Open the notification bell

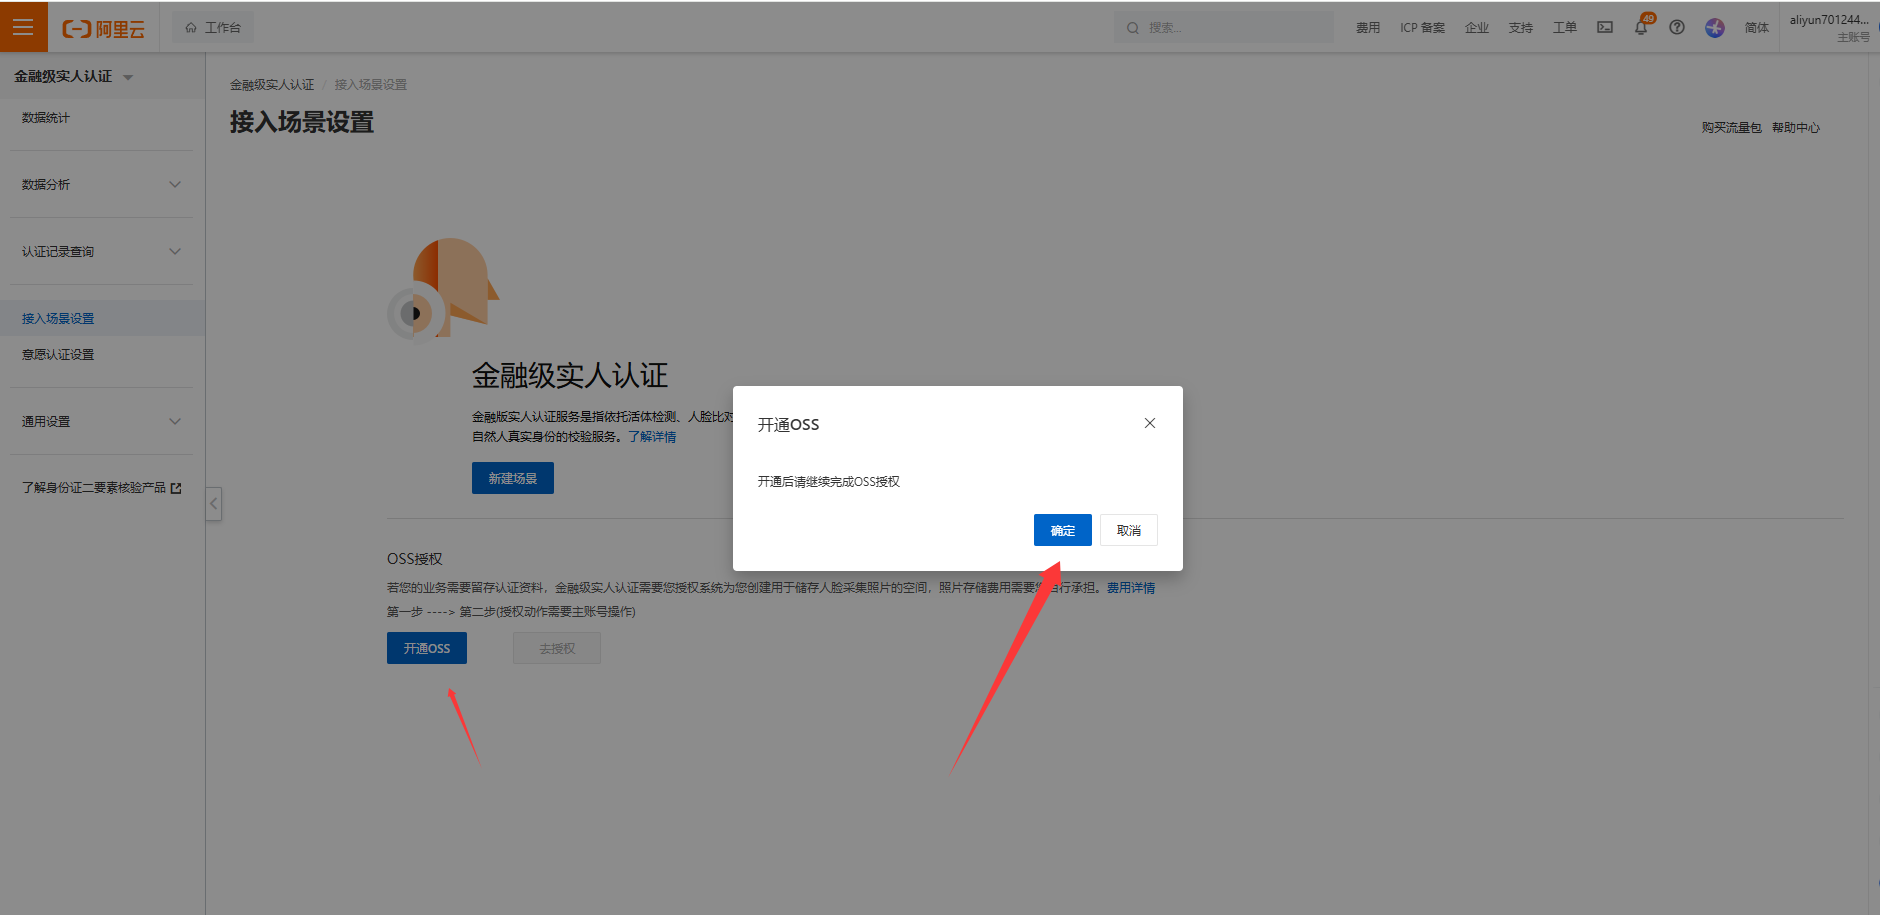(1640, 28)
